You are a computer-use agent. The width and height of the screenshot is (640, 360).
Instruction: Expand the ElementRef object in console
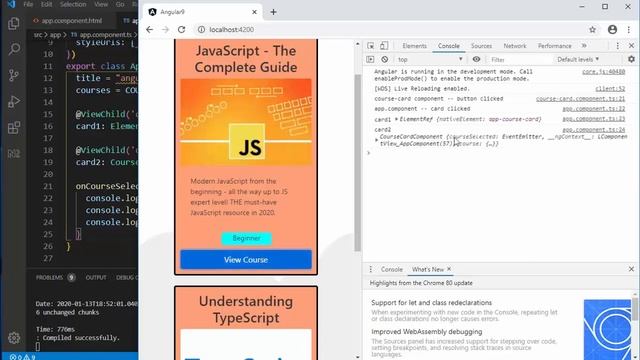(x=396, y=119)
